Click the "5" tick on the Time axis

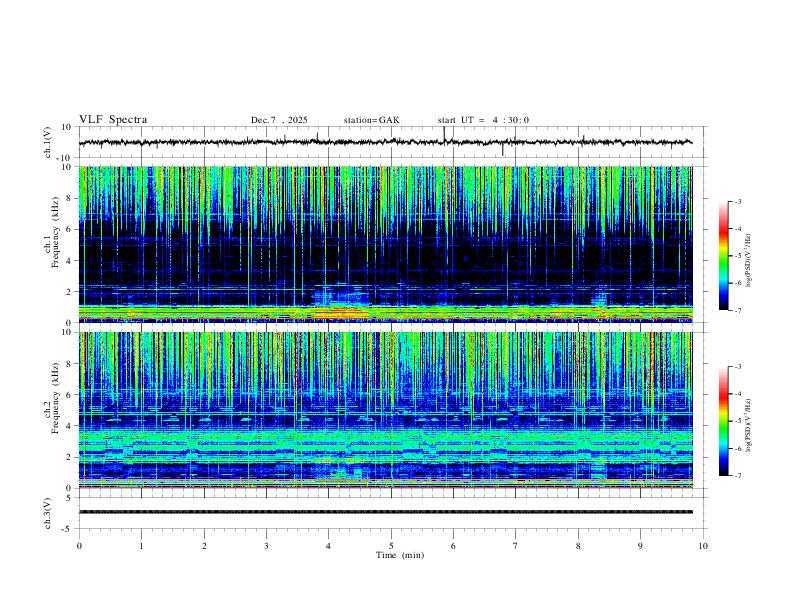[x=391, y=546]
